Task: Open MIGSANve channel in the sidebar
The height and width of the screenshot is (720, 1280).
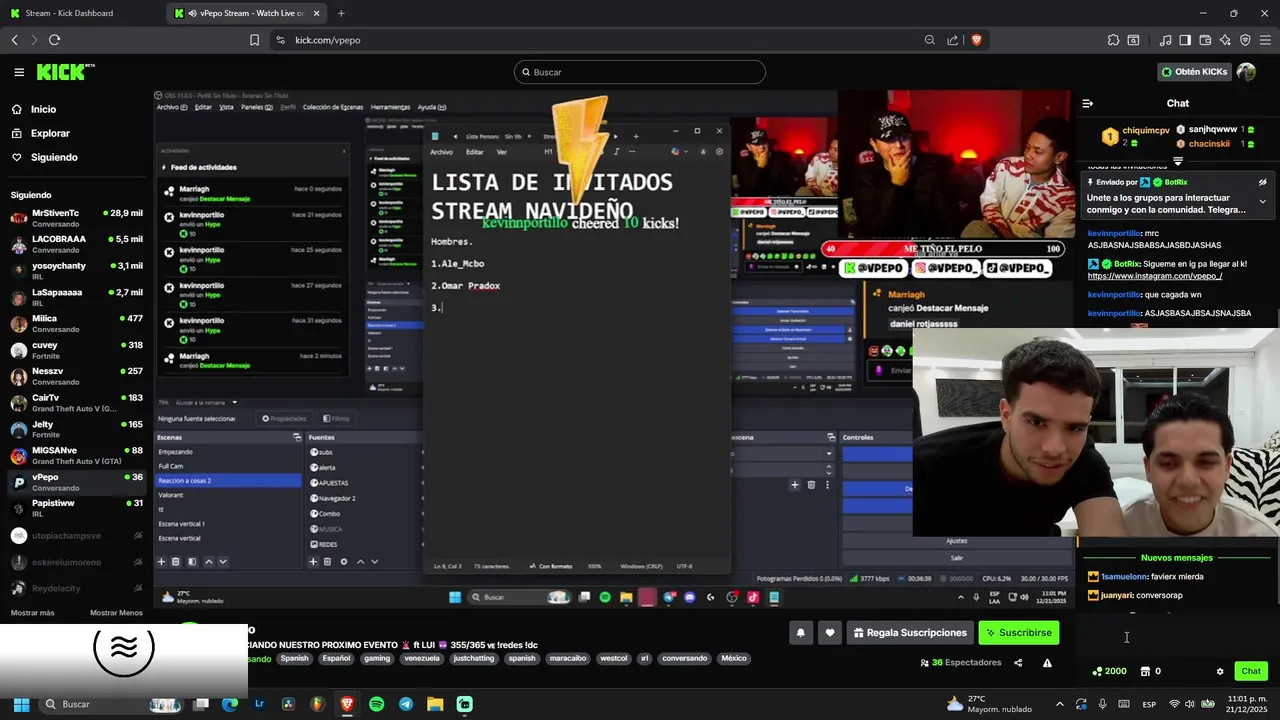Action: (x=77, y=455)
